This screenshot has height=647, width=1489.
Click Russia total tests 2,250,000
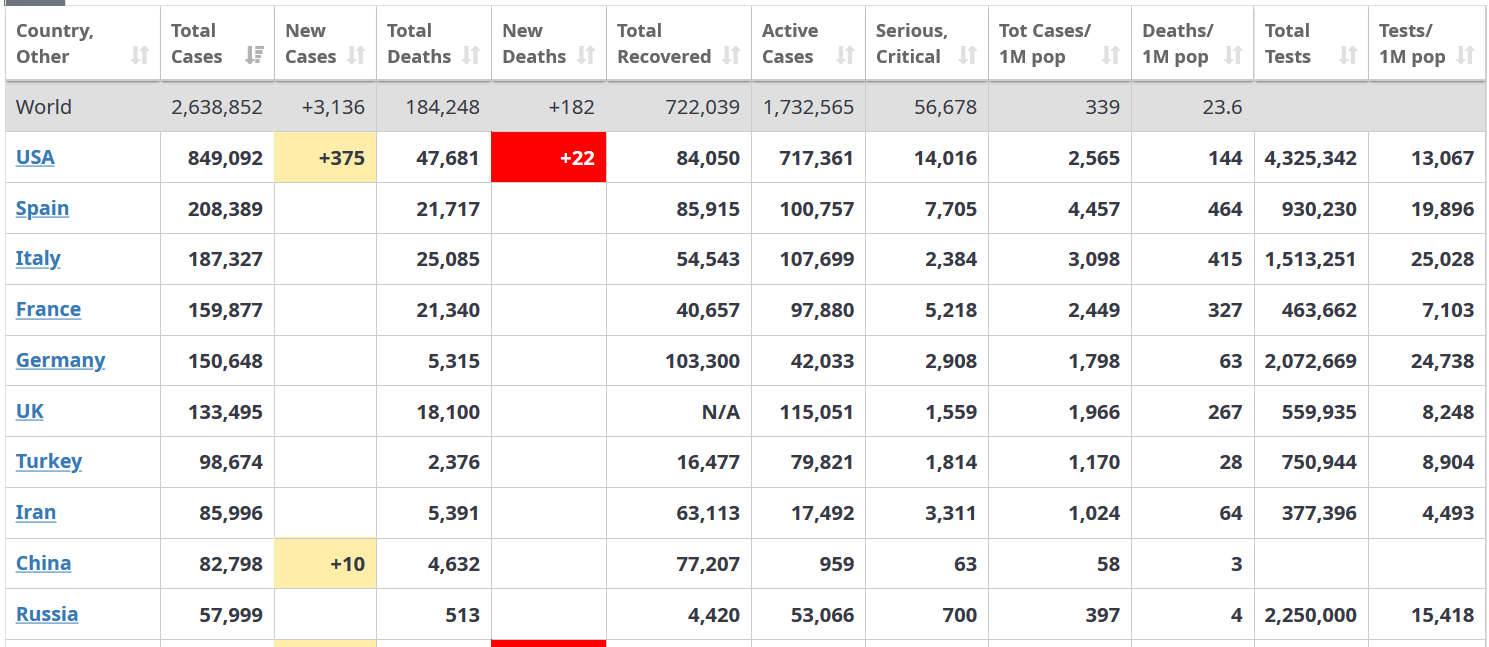(1311, 615)
